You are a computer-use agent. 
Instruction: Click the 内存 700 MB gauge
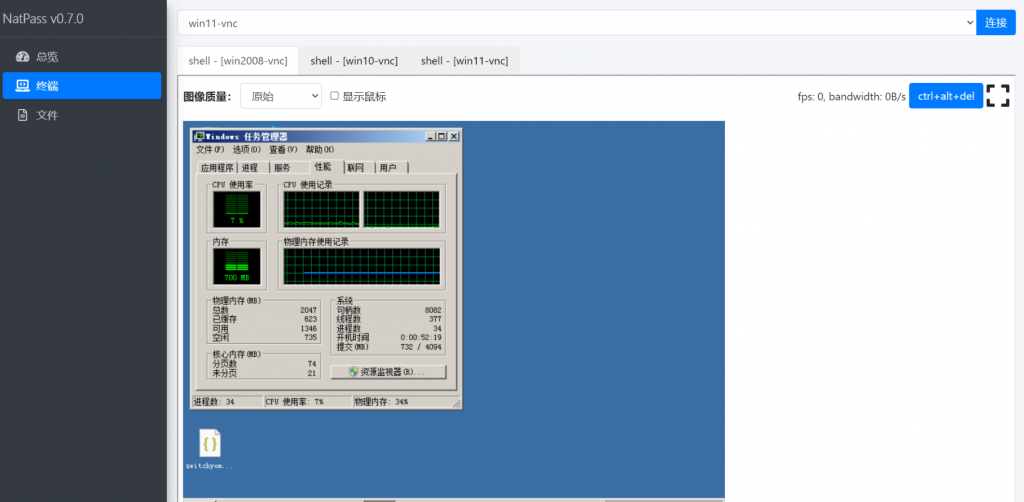point(236,266)
